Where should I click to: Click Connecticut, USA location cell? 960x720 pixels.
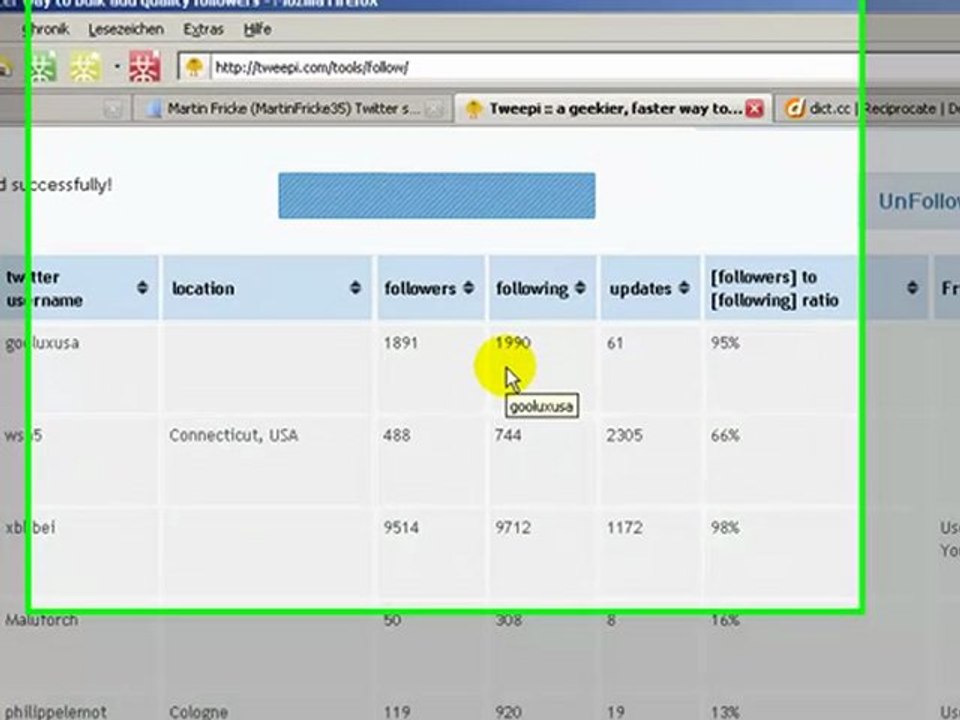(233, 435)
